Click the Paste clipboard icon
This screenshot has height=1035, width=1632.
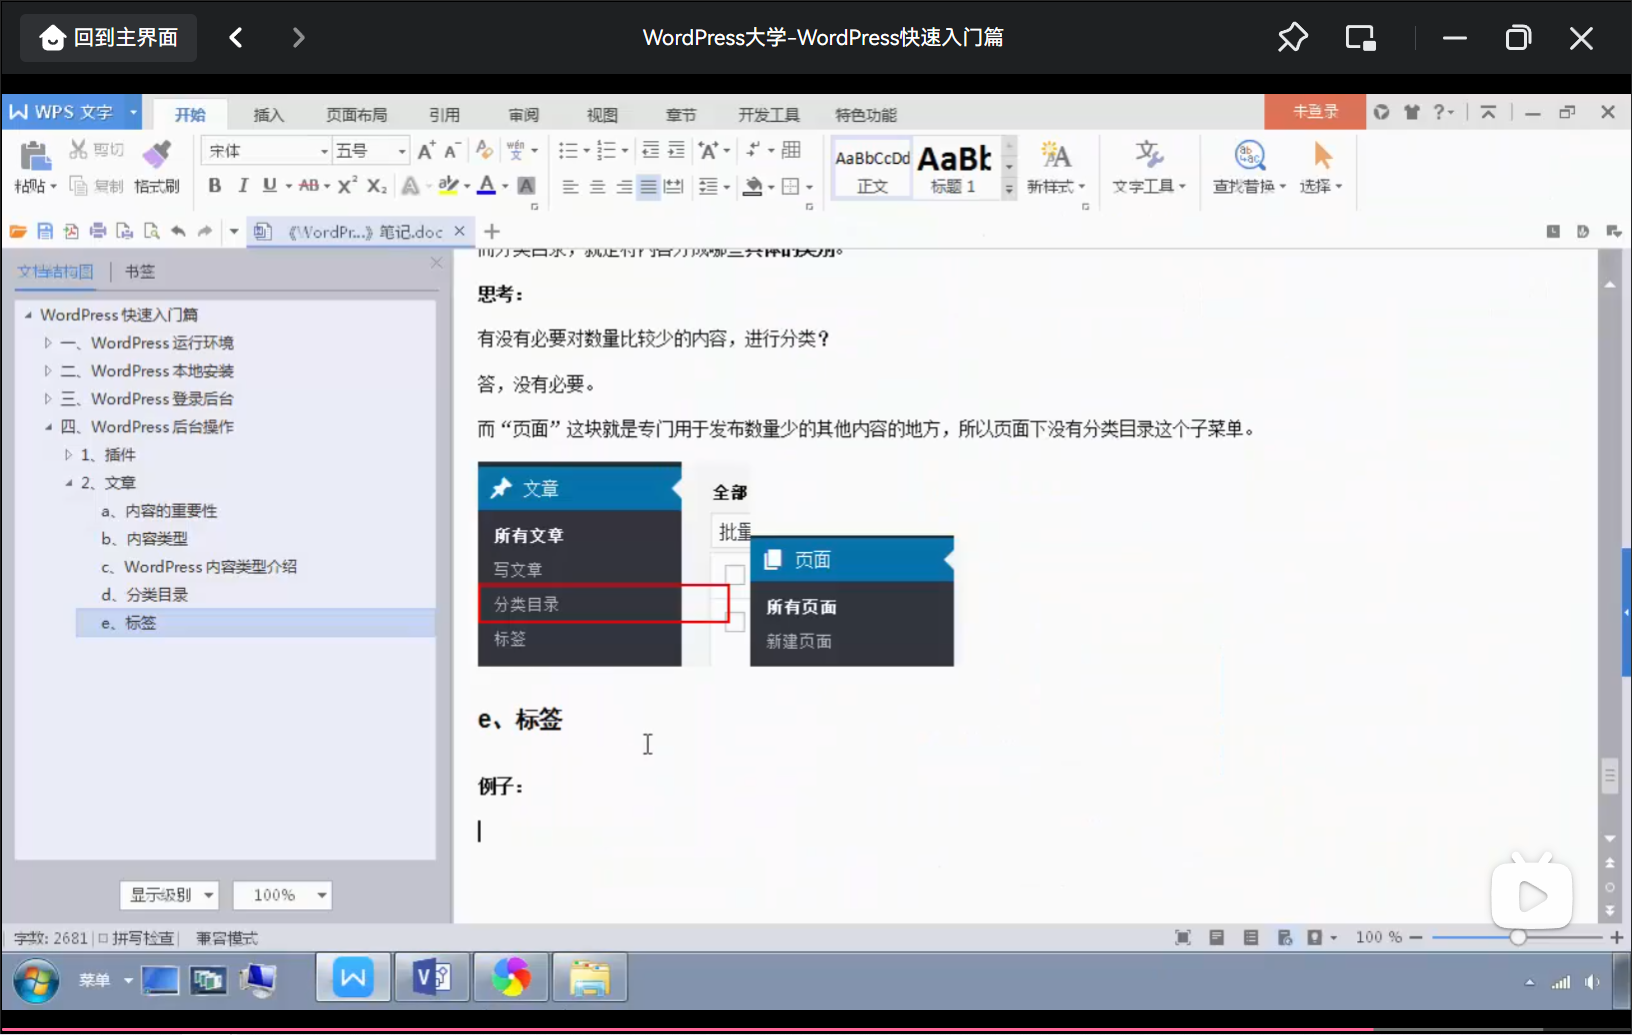point(35,156)
